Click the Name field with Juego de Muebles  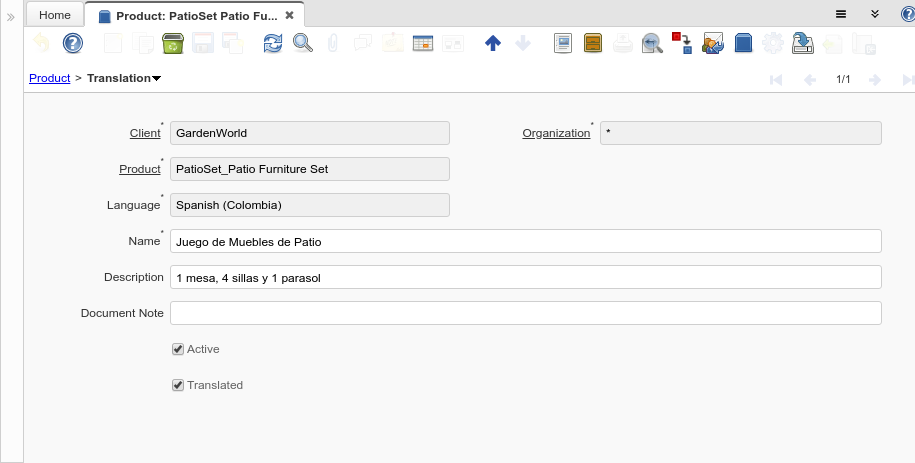tap(525, 241)
